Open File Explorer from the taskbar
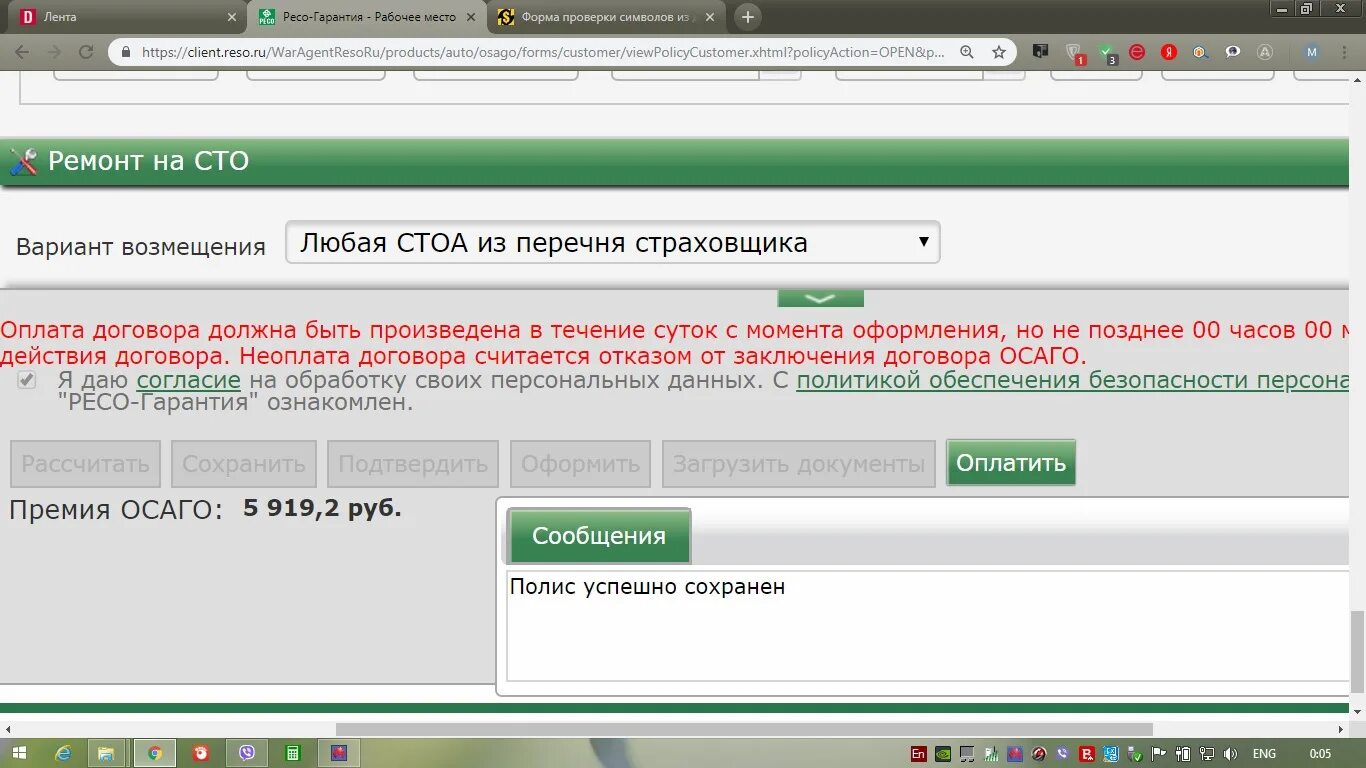This screenshot has height=768, width=1366. pos(106,753)
